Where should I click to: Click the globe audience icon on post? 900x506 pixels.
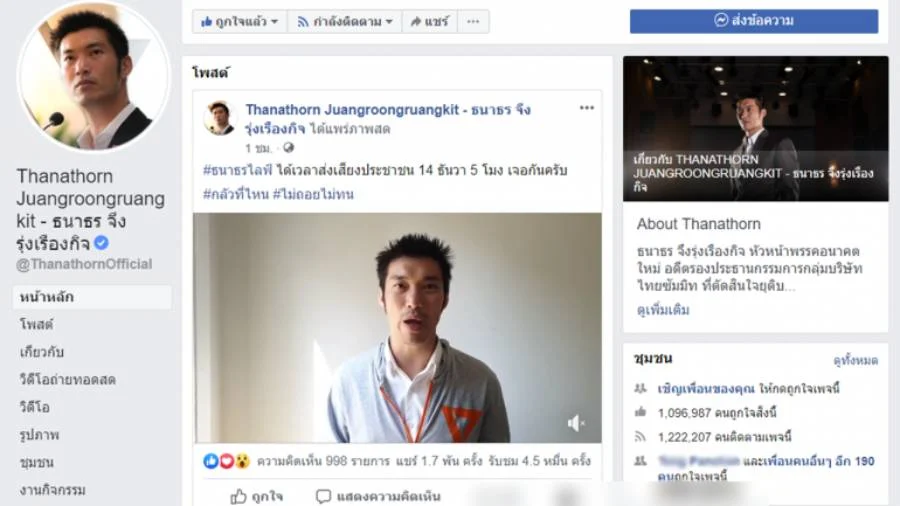click(x=288, y=148)
